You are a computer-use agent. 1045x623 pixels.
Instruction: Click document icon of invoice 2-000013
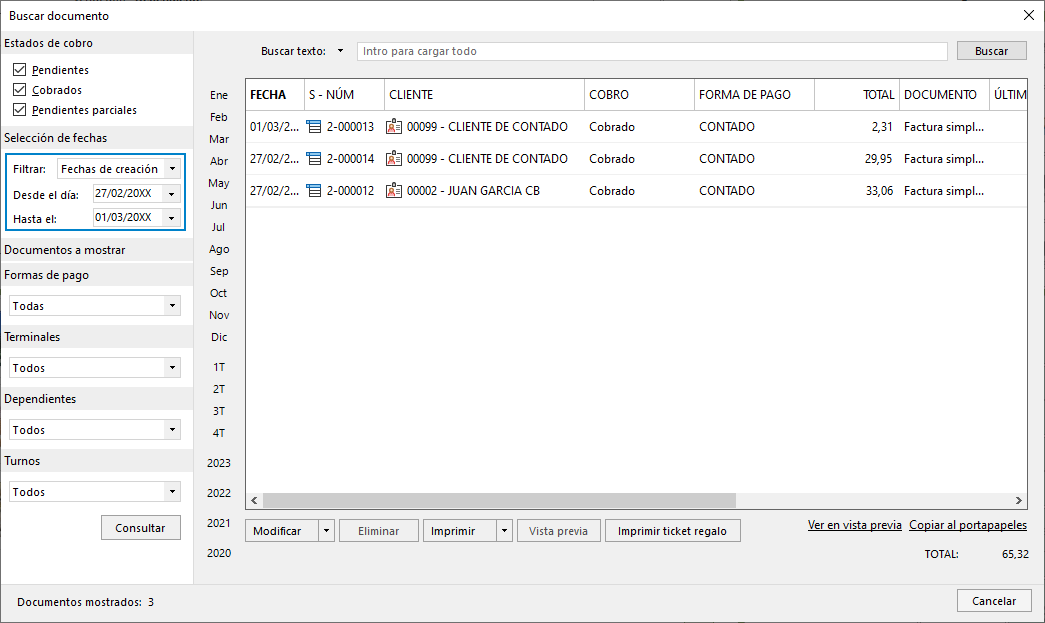click(313, 127)
